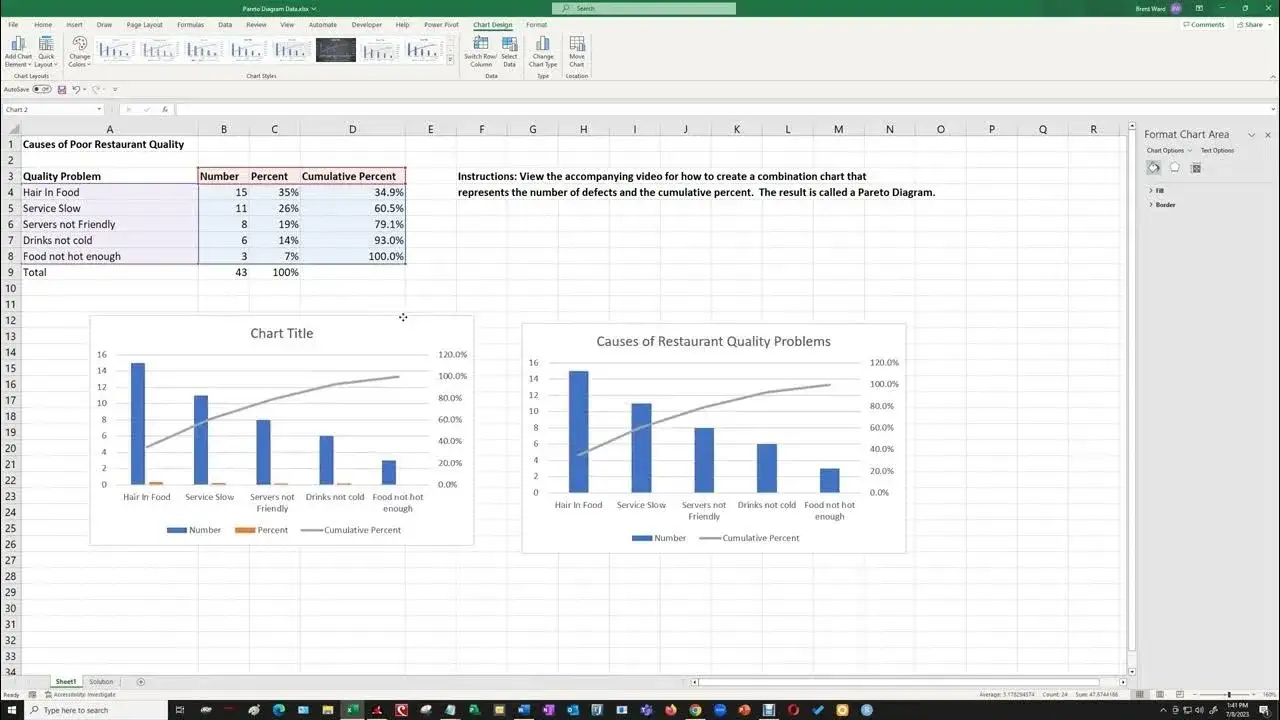Open the Solution sheet tab

(x=101, y=681)
